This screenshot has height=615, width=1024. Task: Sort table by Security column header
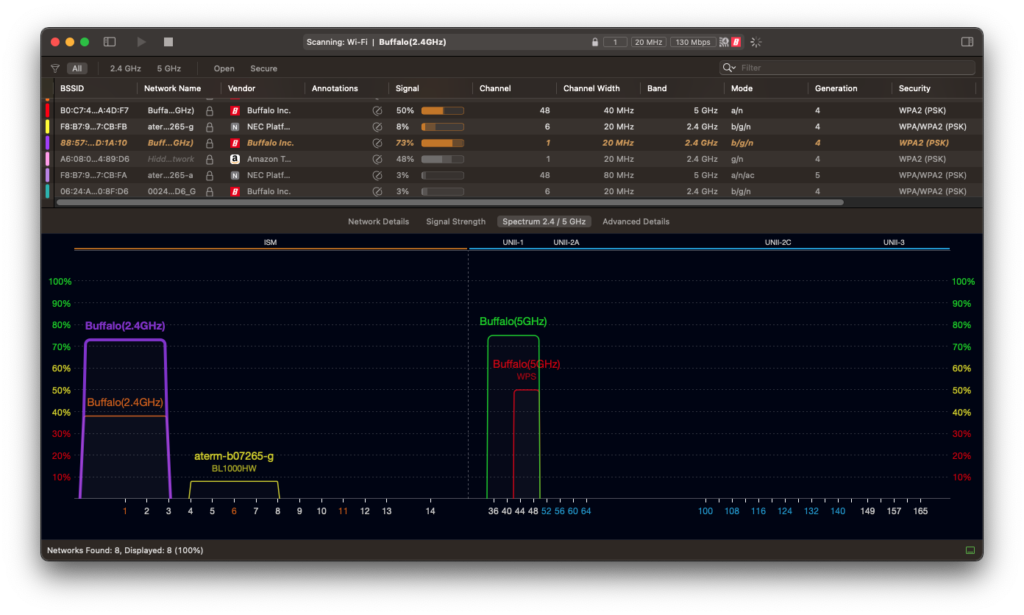click(x=914, y=88)
